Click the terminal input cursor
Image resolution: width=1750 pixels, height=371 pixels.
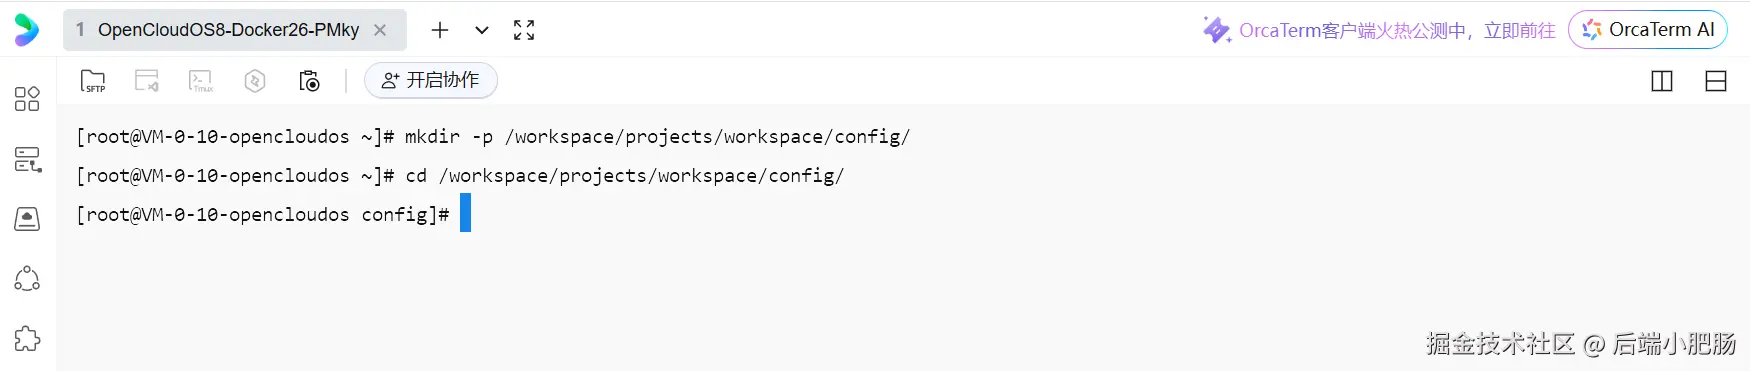pyautogui.click(x=465, y=214)
